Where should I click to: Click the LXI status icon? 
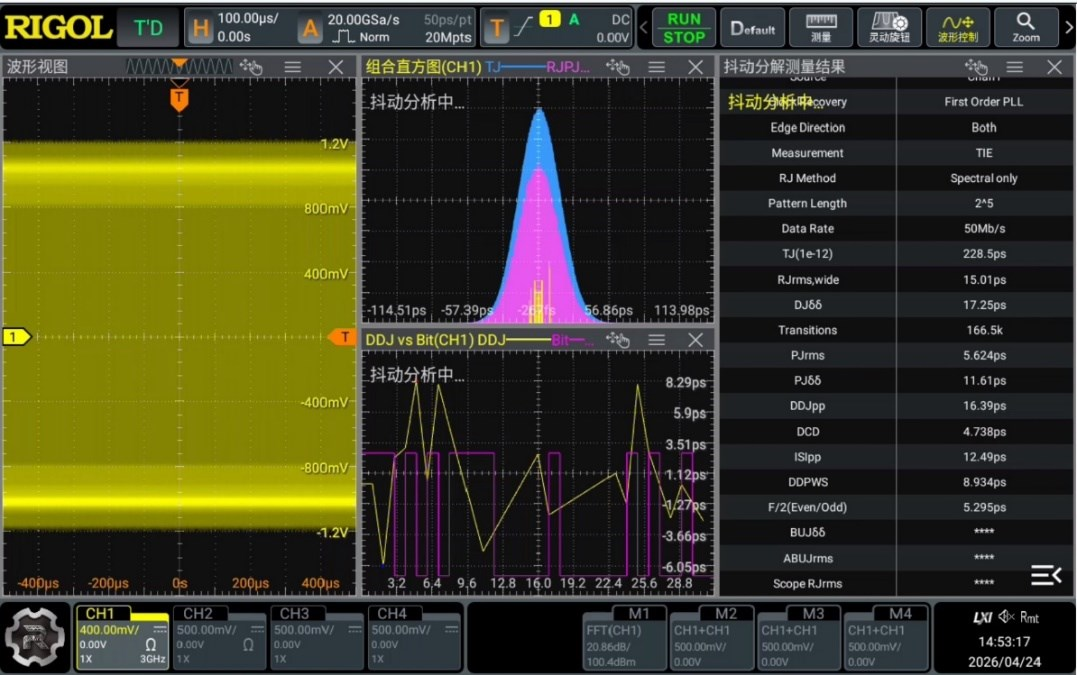coord(982,617)
